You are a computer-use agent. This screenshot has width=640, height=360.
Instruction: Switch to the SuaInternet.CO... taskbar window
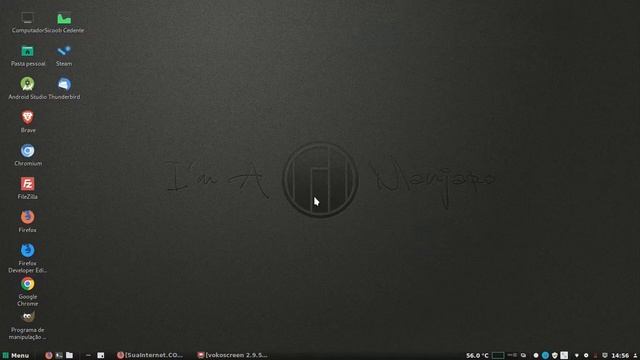(150, 356)
